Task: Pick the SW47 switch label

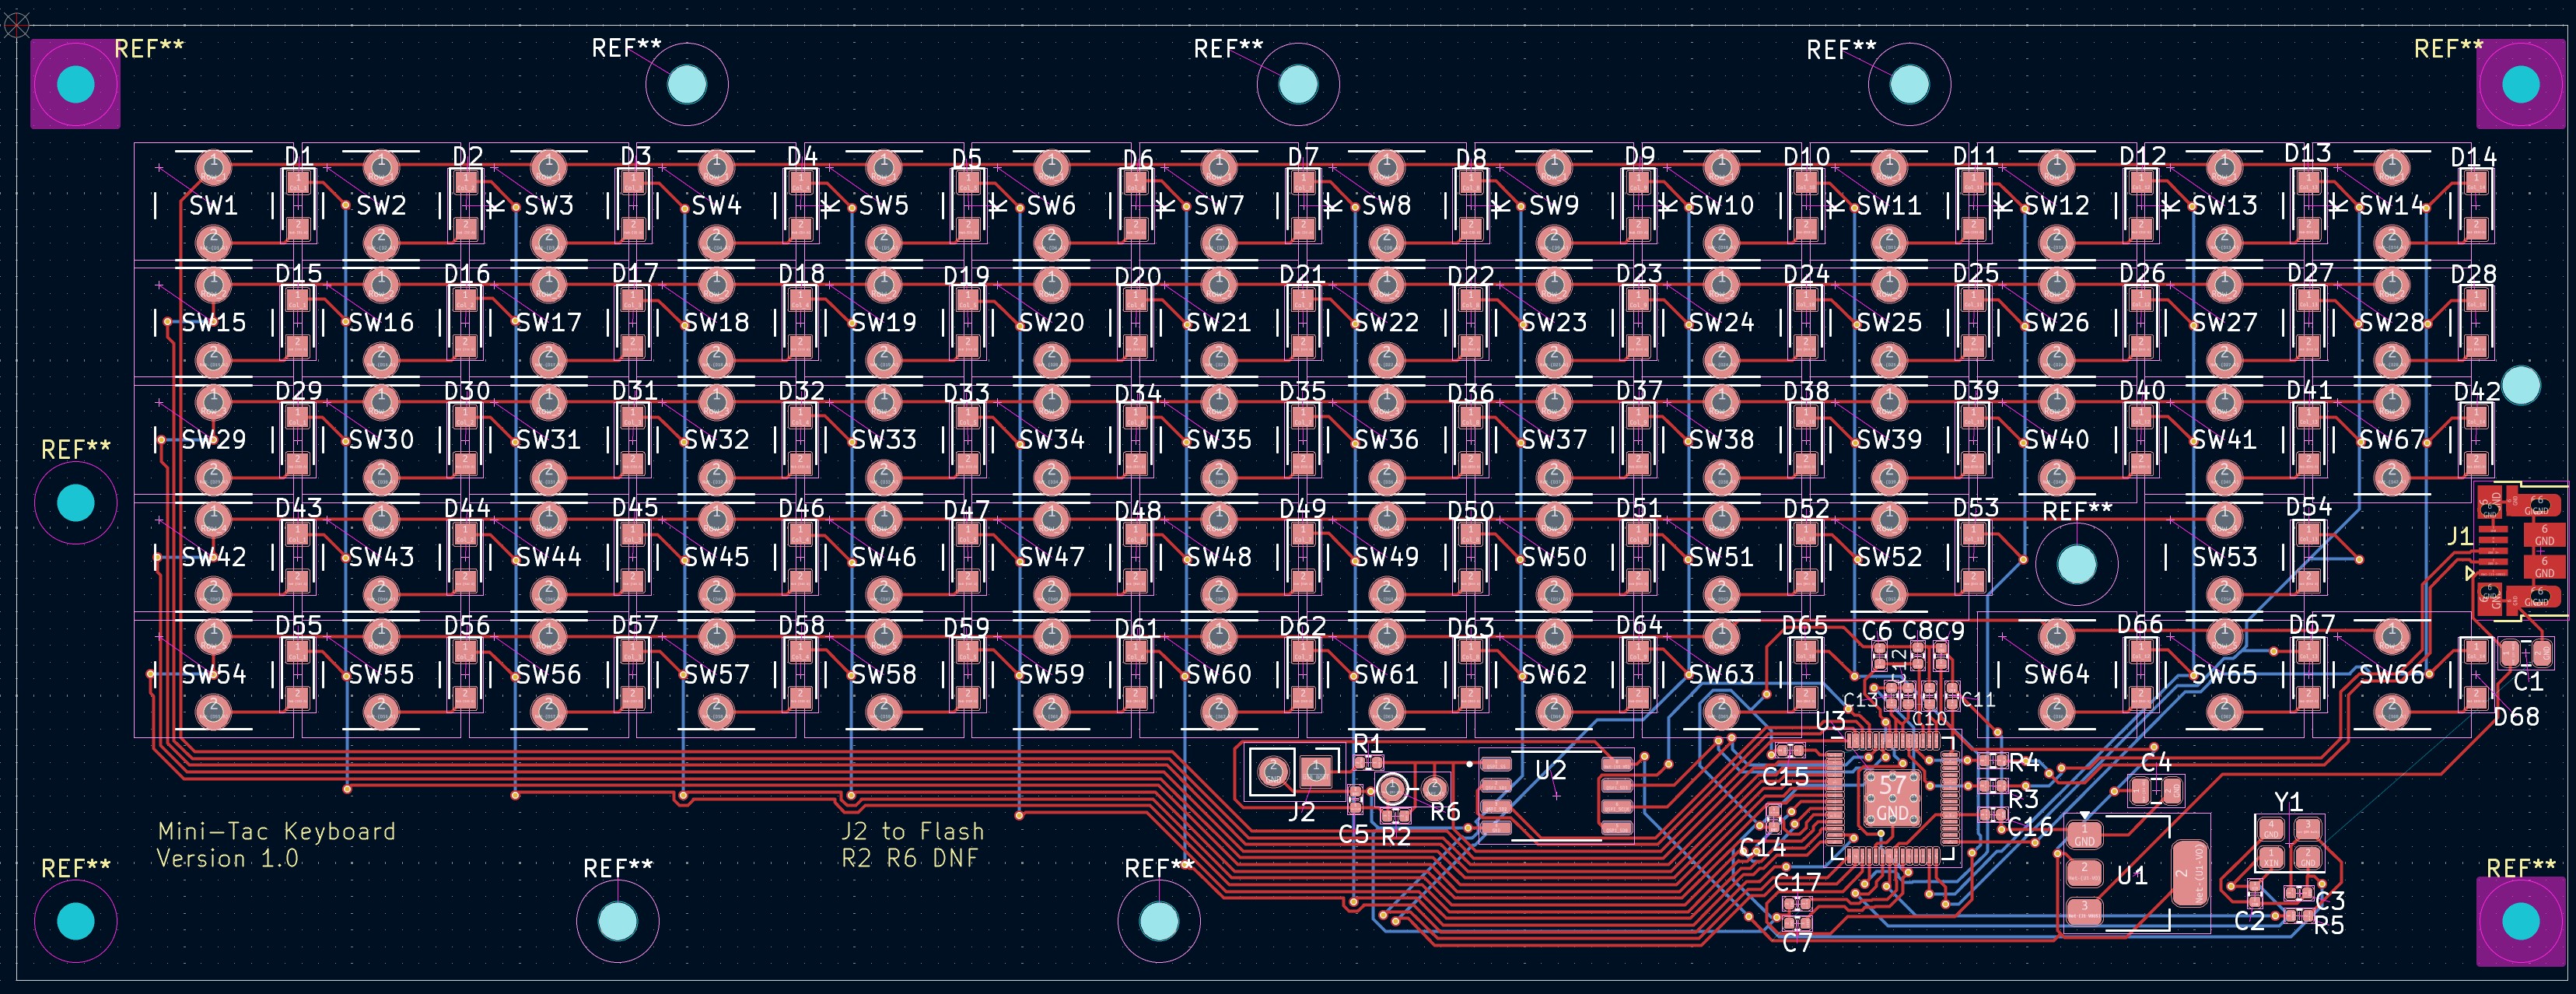Action: (1052, 557)
